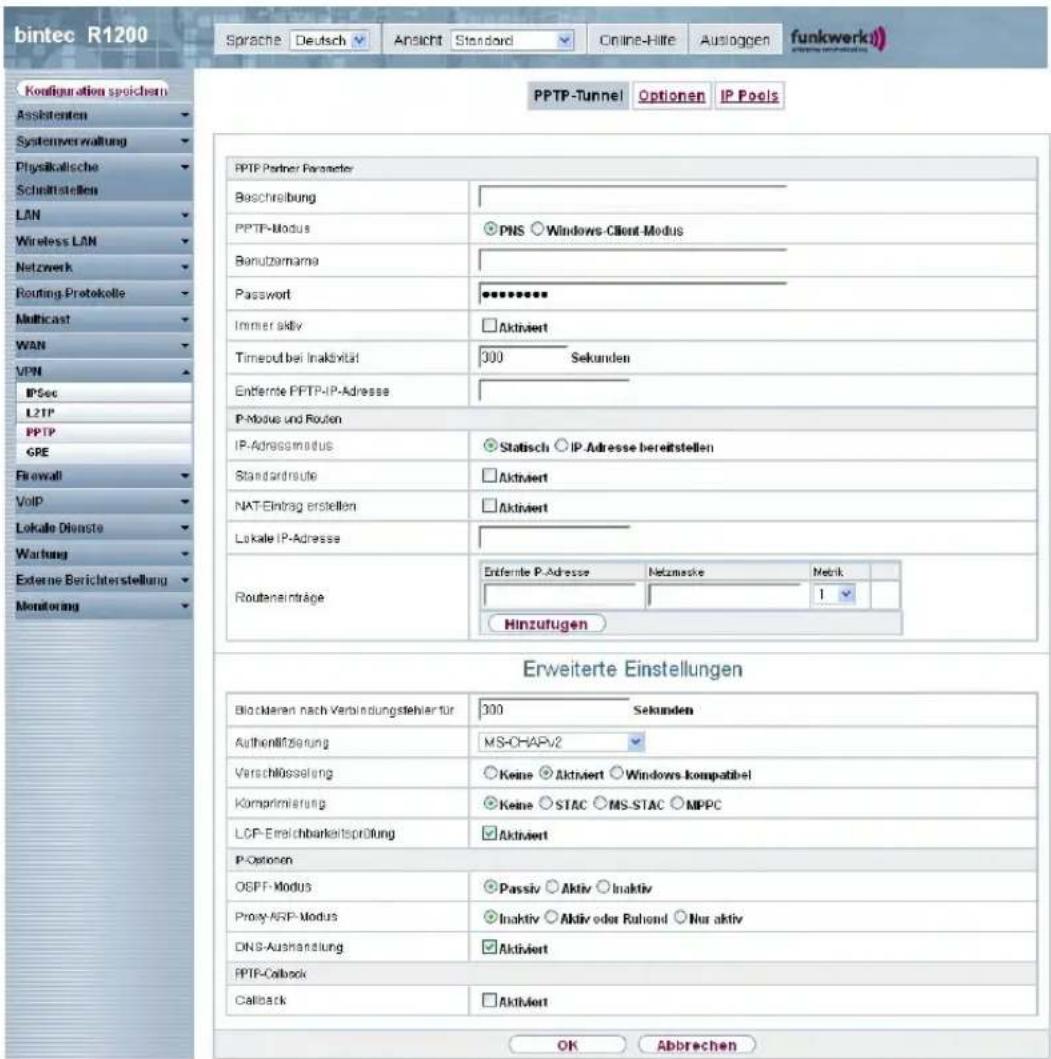The height and width of the screenshot is (1059, 1051).
Task: Open the Ansicht dropdown
Action: (513, 41)
